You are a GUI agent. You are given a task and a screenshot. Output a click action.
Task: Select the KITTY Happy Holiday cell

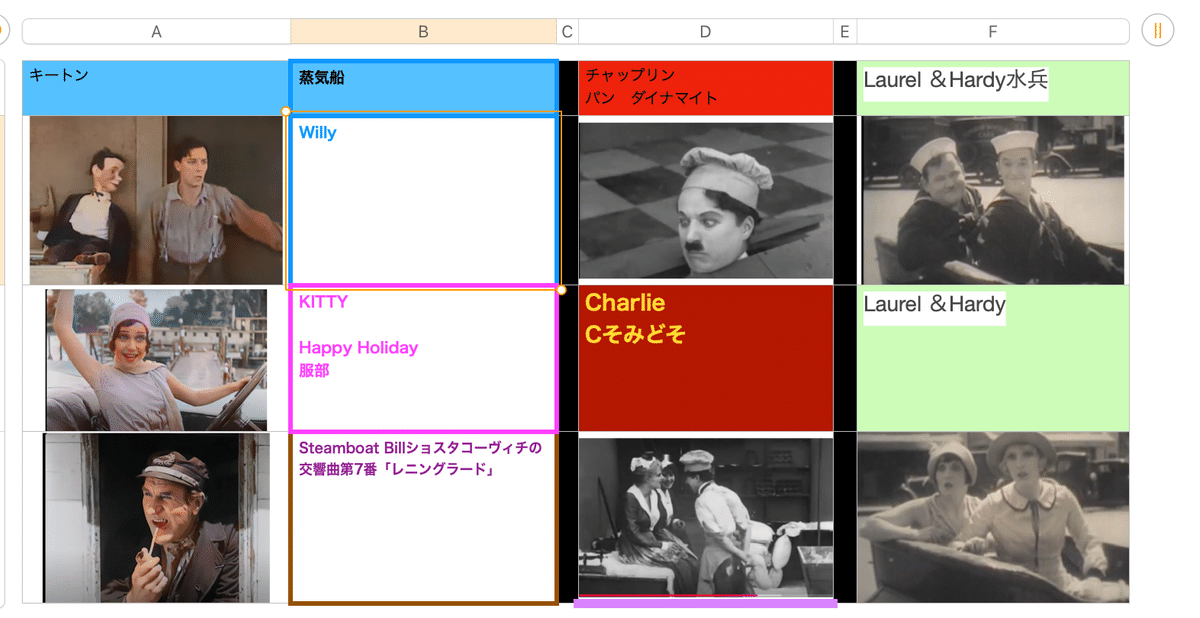(423, 359)
